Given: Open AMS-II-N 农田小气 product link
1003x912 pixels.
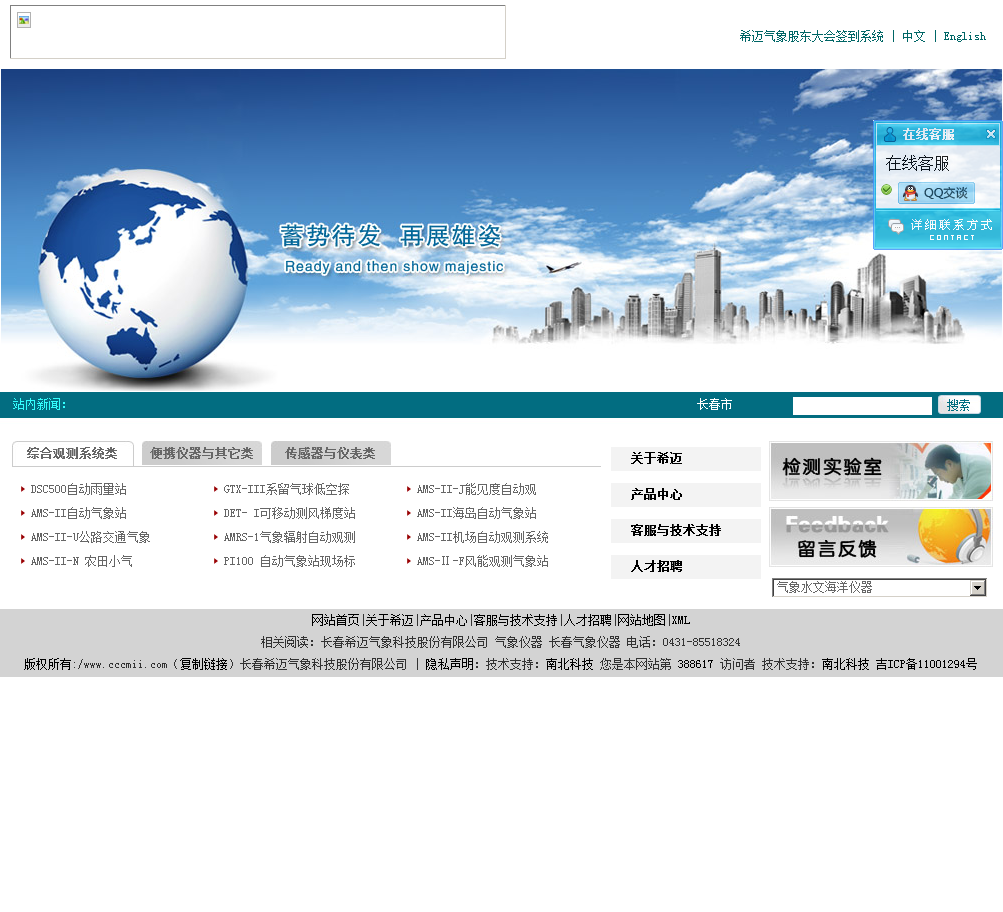Looking at the screenshot, I should 81,562.
